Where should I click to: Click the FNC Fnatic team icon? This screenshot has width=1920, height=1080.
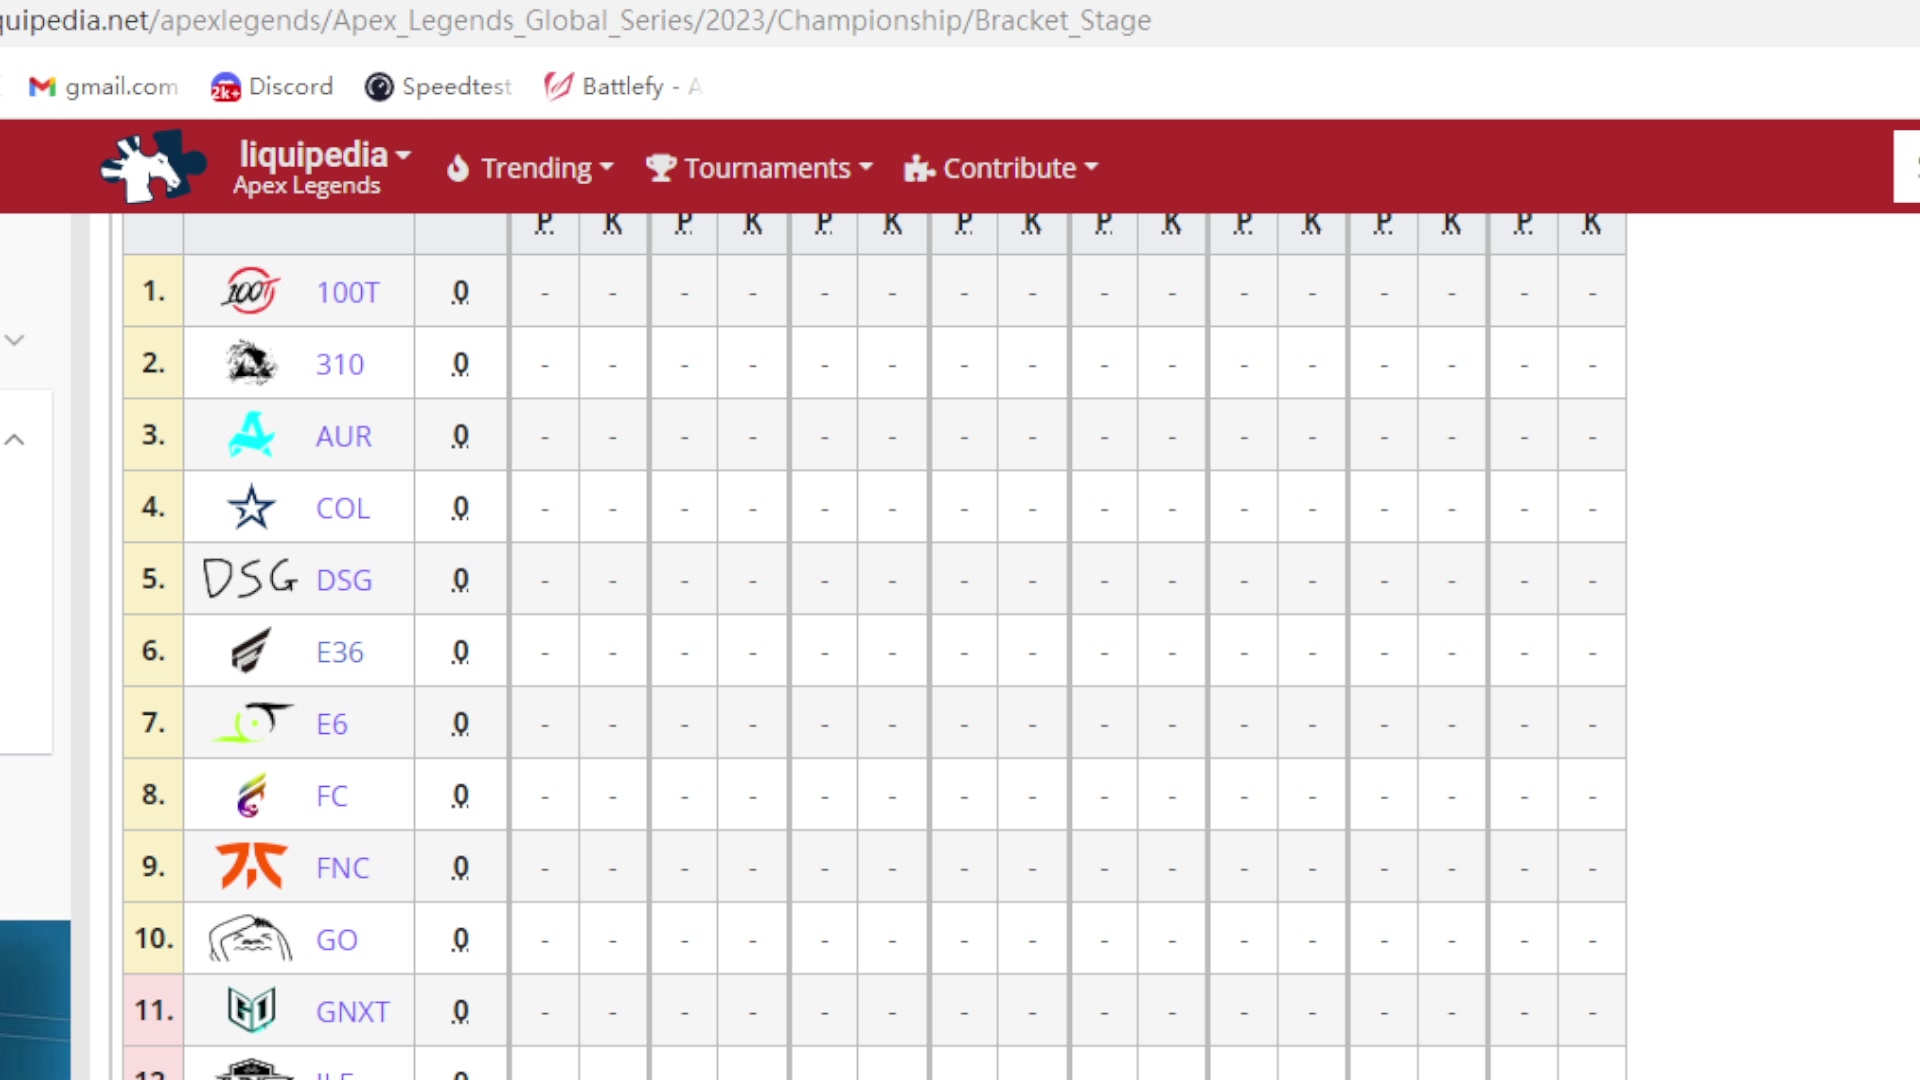click(x=249, y=866)
